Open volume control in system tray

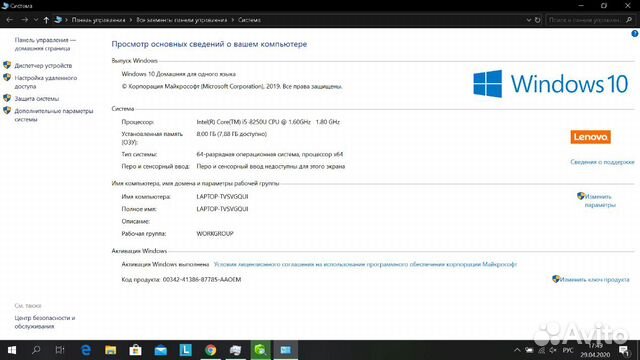pyautogui.click(x=553, y=350)
